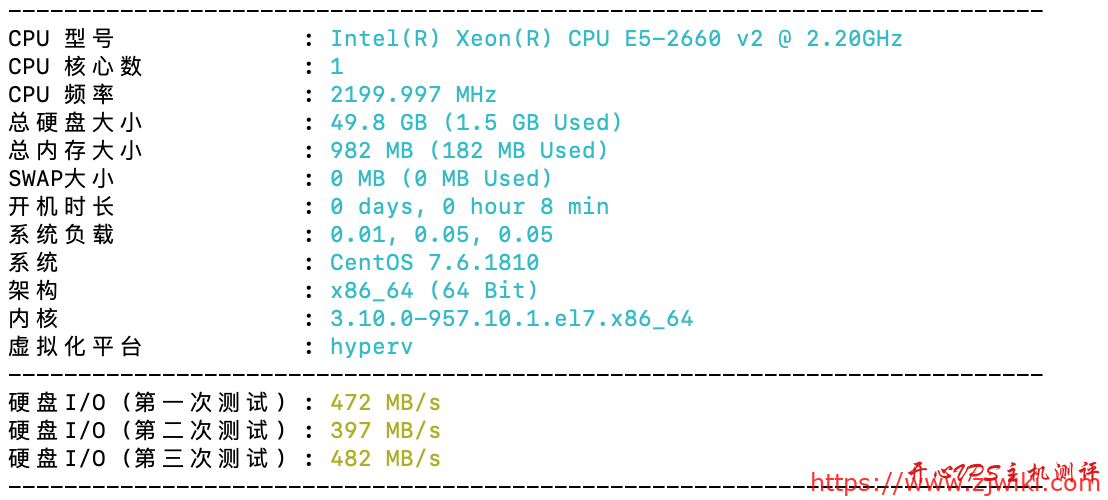
Task: Click the "硬盘I/O (第一次测试)" label
Action: click(148, 403)
